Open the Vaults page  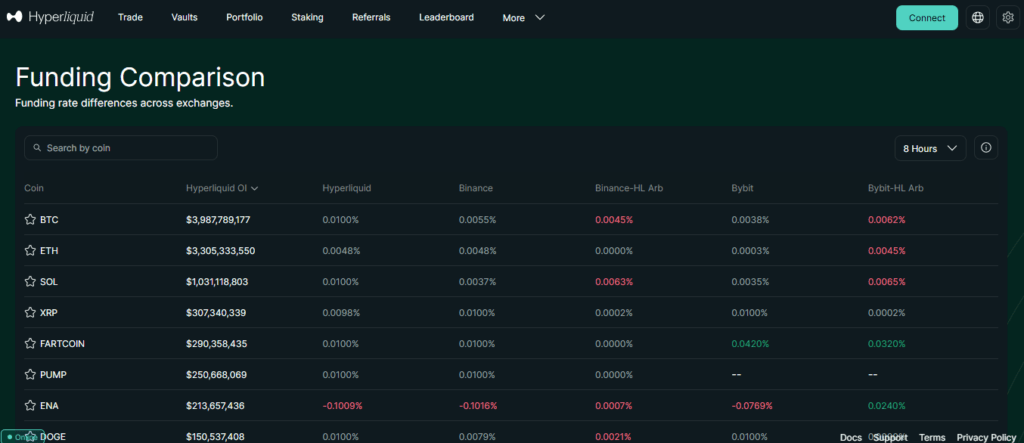(184, 18)
